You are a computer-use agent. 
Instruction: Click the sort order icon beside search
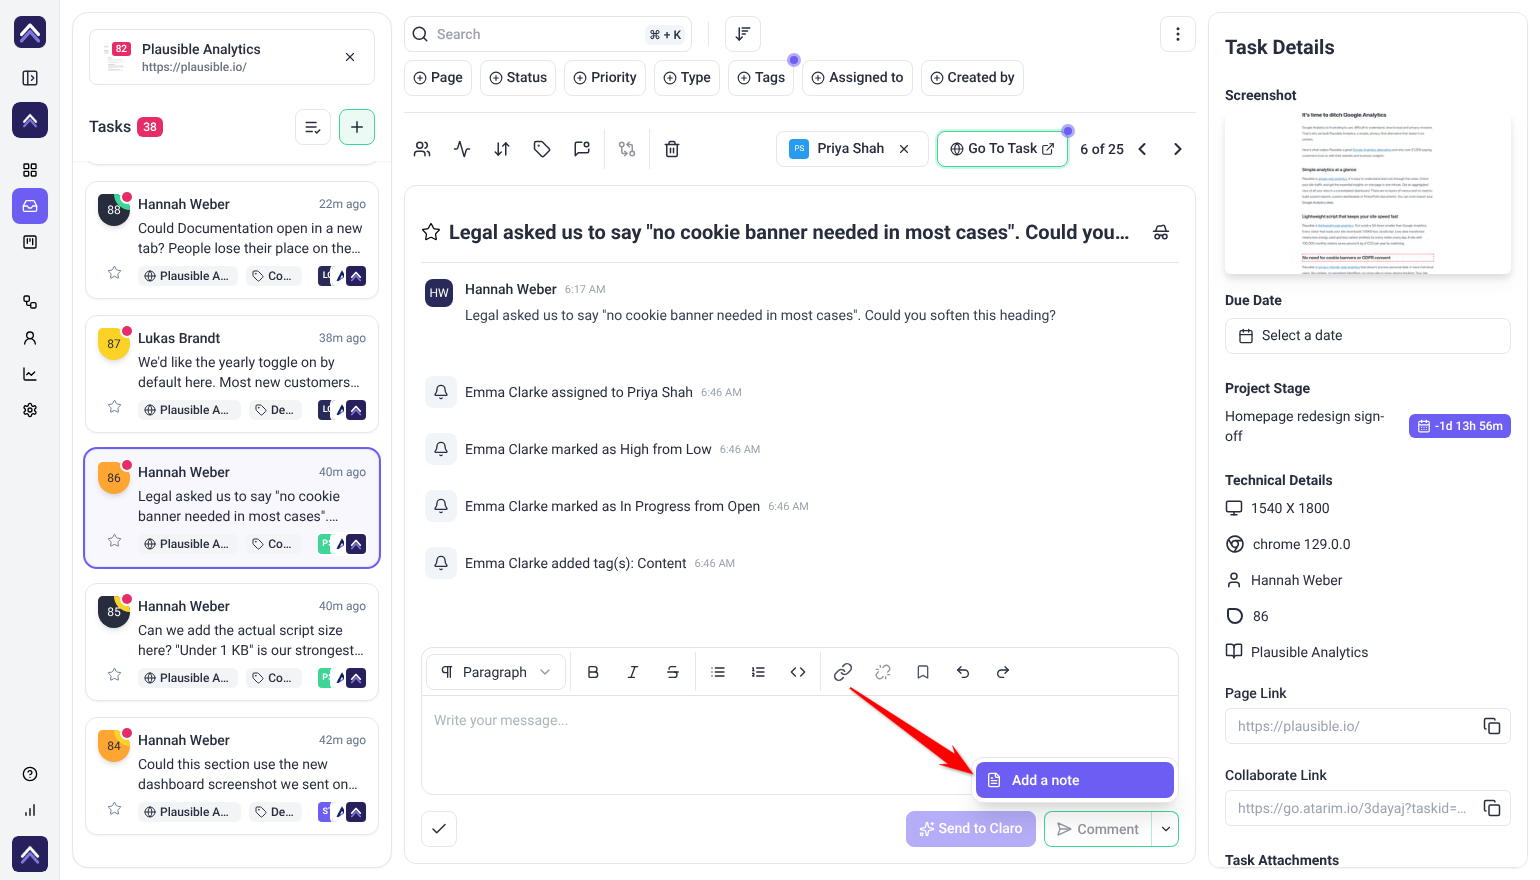743,34
